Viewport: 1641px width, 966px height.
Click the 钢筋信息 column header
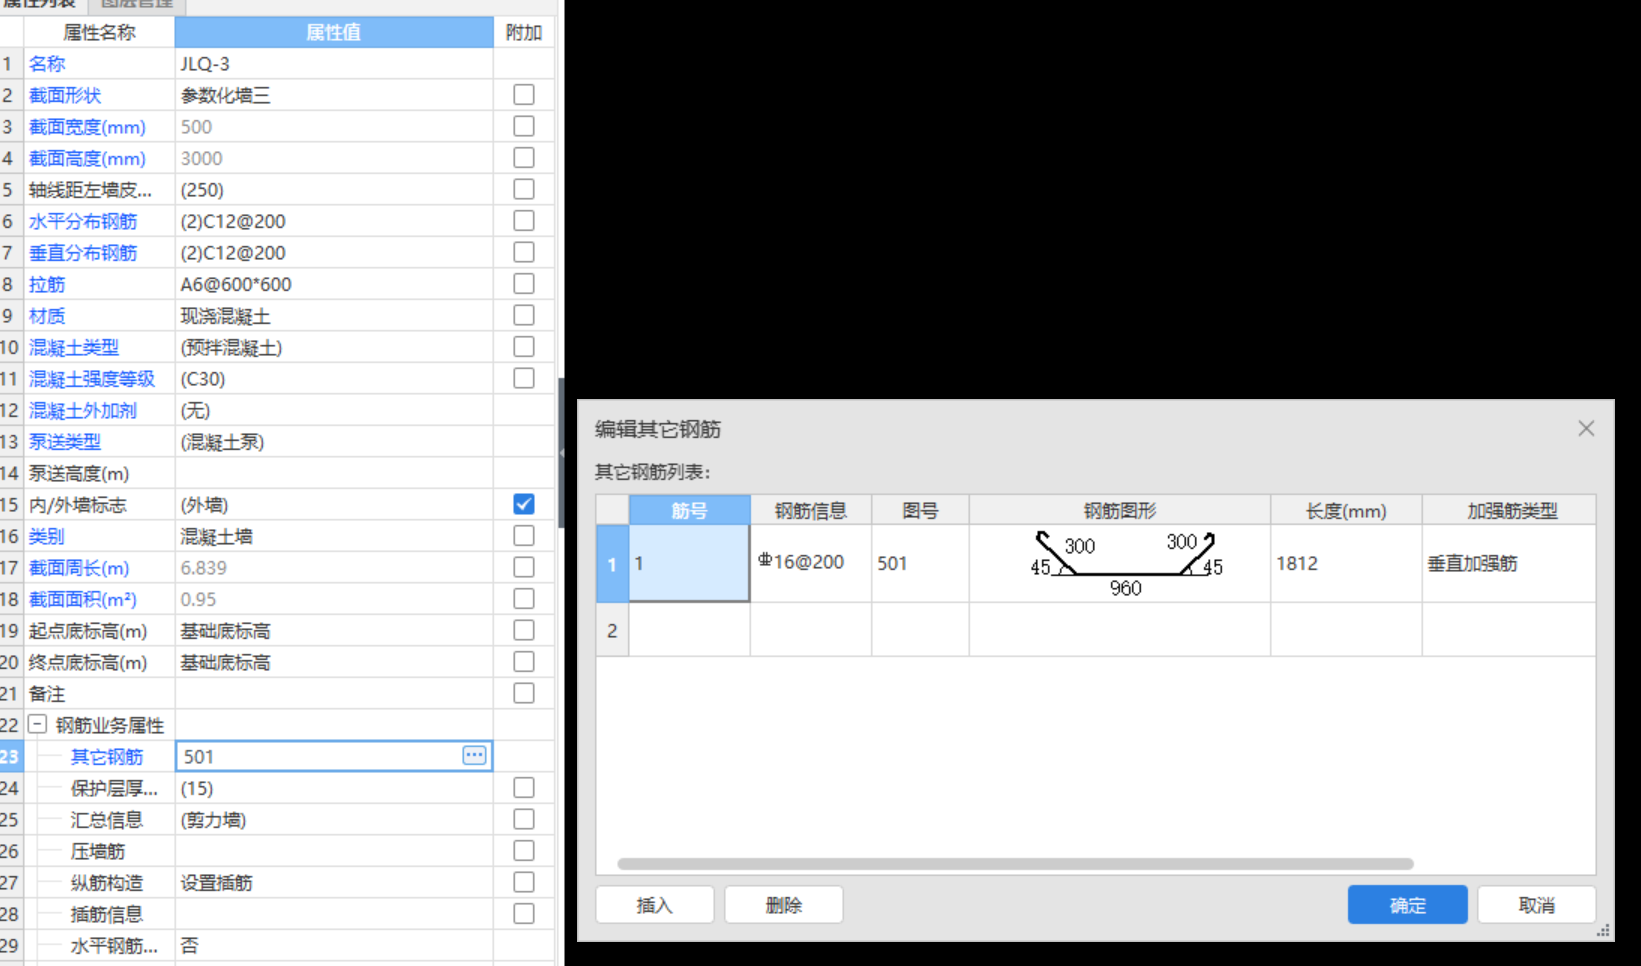[811, 510]
